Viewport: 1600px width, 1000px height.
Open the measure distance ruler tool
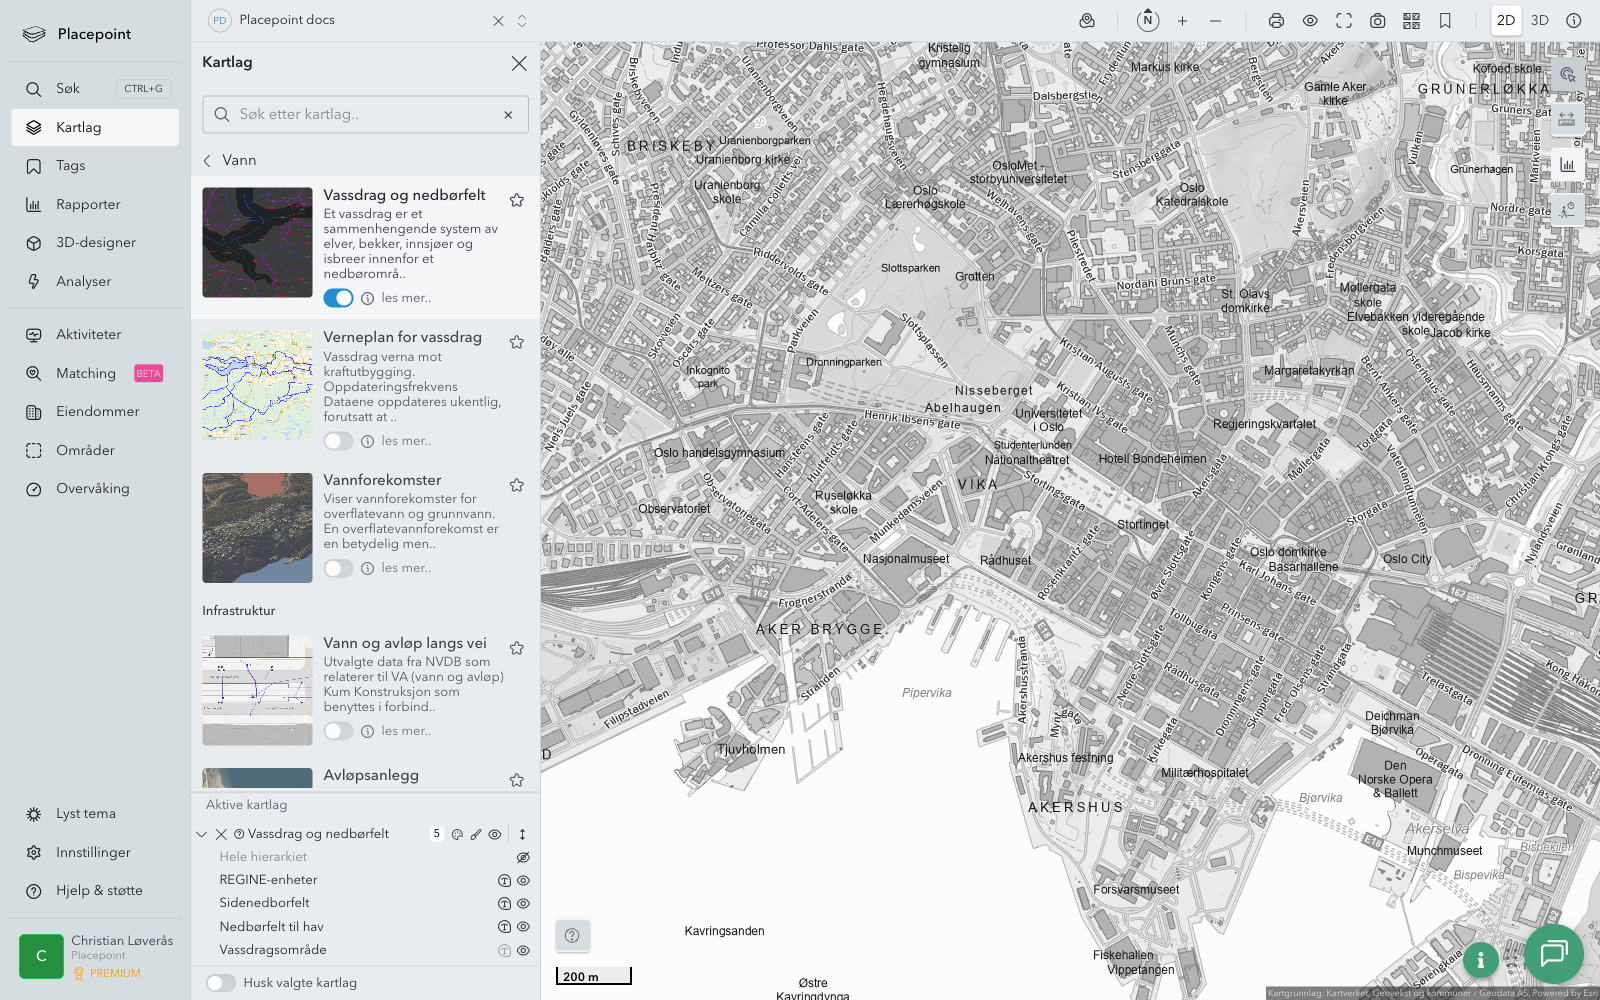point(1567,119)
